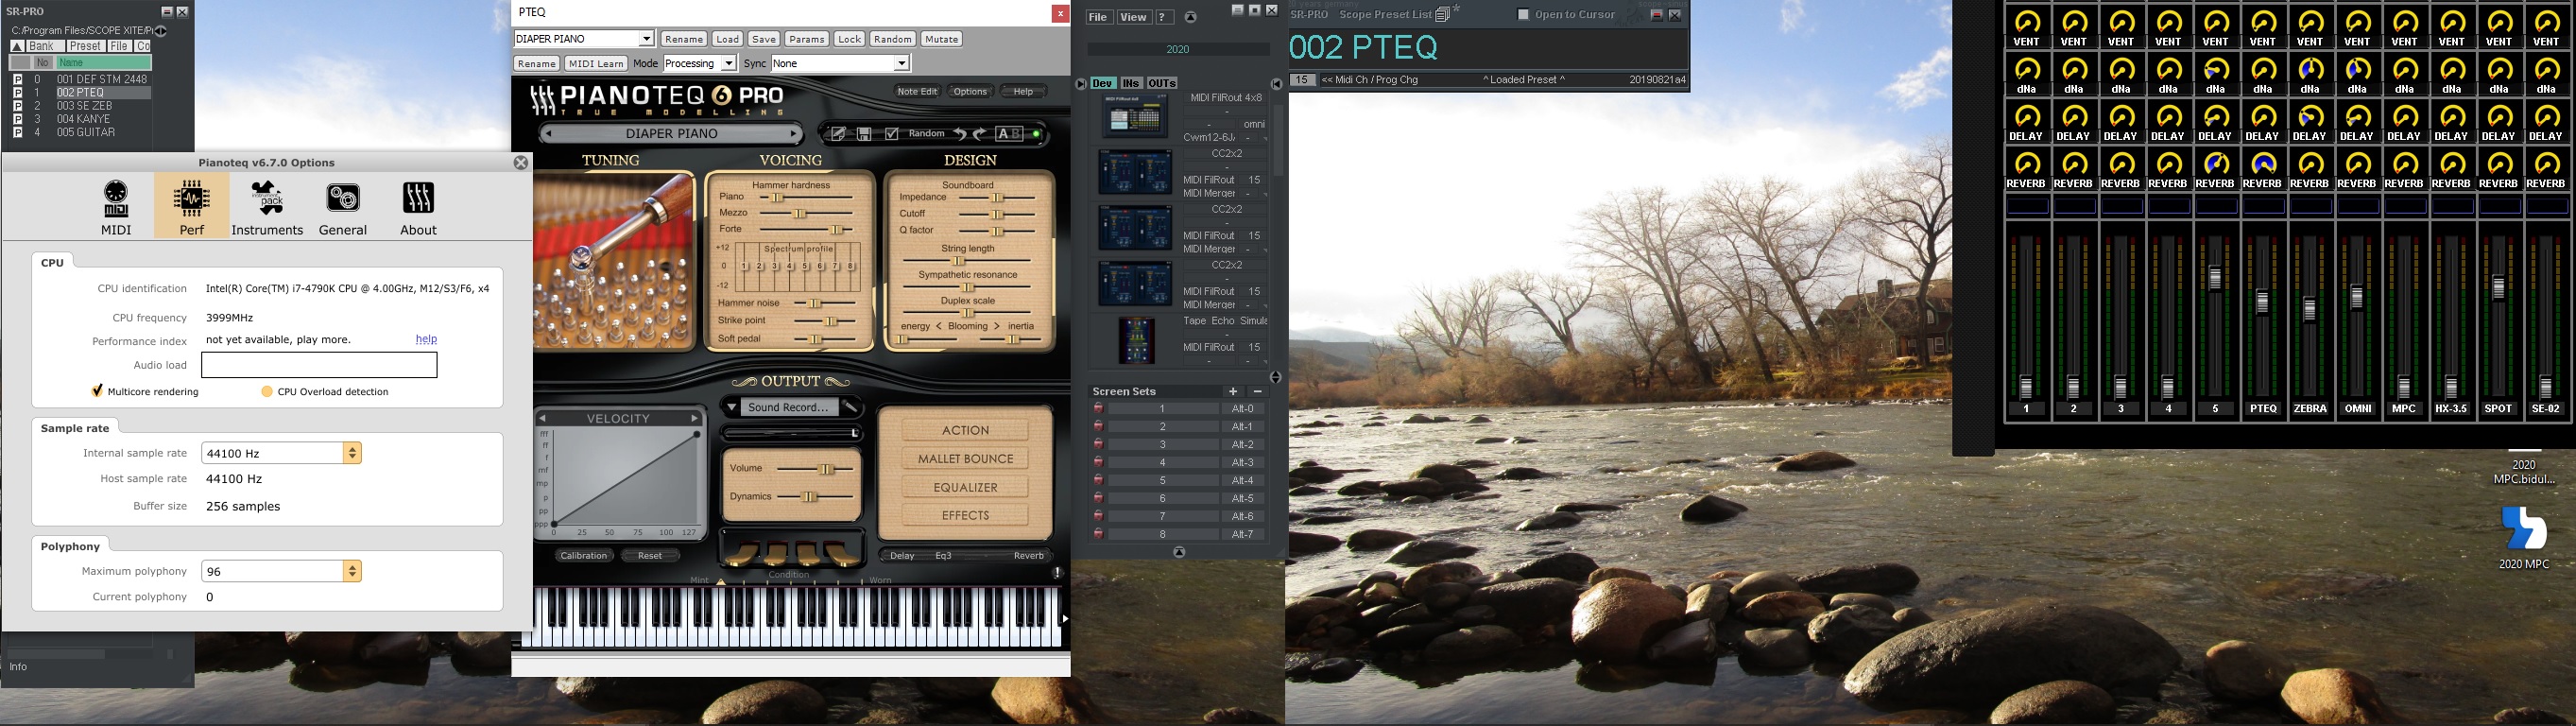Click the Pianoteq Options button

[x=970, y=91]
